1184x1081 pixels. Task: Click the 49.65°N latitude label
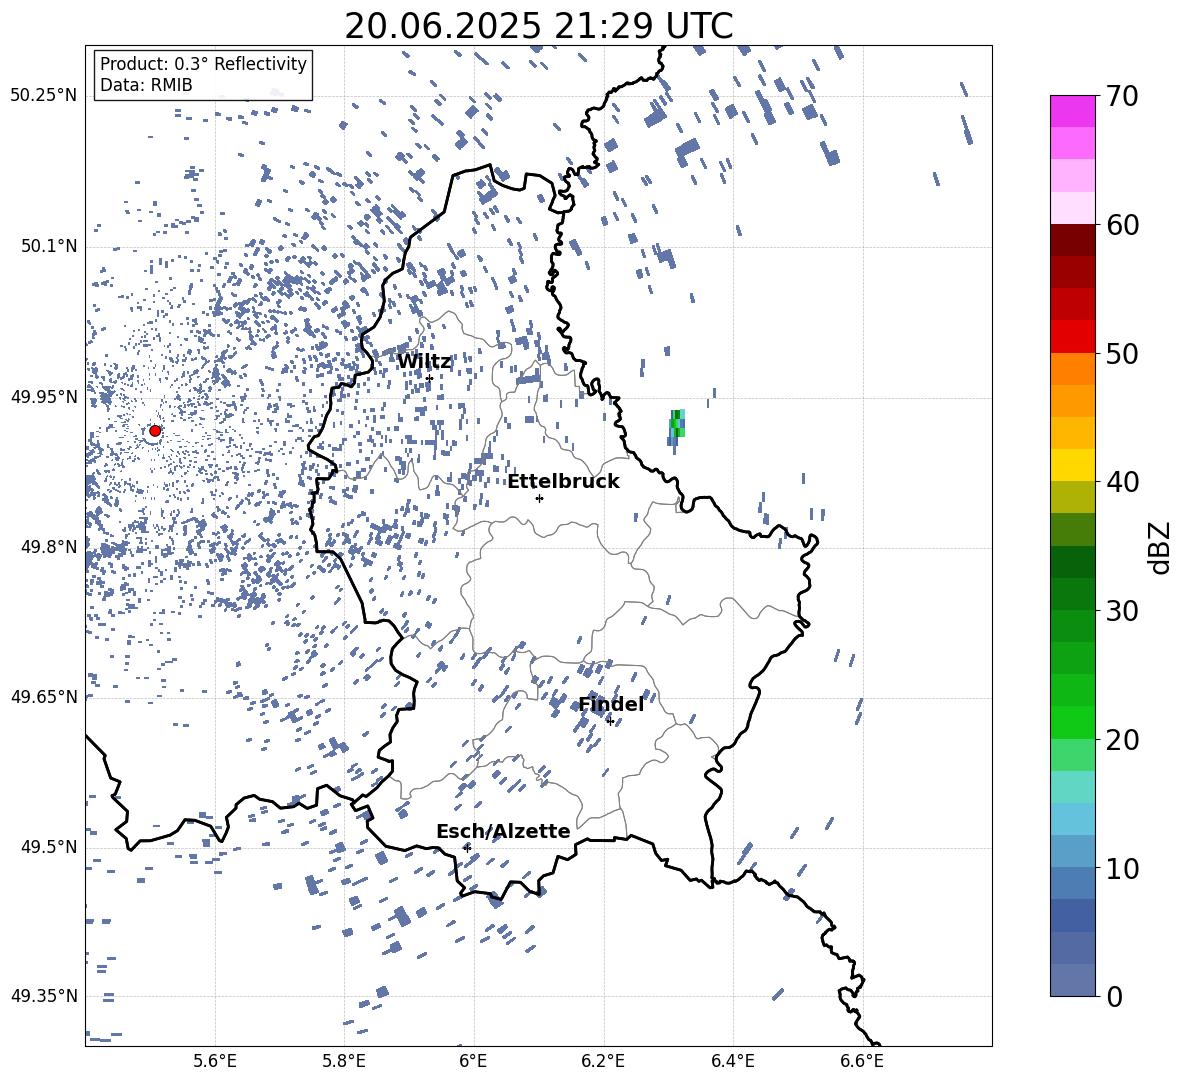tap(43, 697)
